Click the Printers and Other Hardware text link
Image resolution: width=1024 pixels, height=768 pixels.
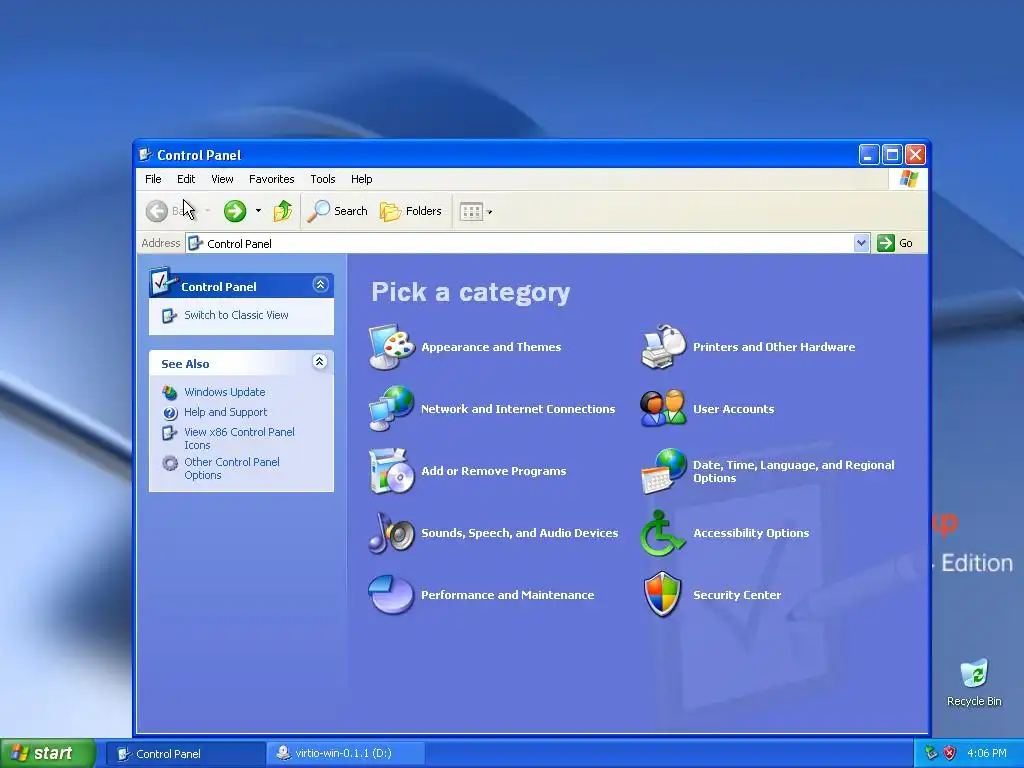pyautogui.click(x=774, y=347)
